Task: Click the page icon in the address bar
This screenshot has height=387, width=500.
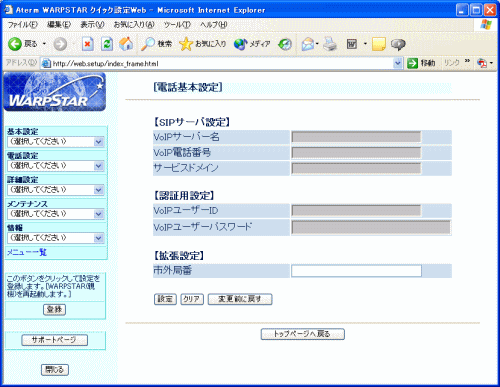Action: (46, 63)
